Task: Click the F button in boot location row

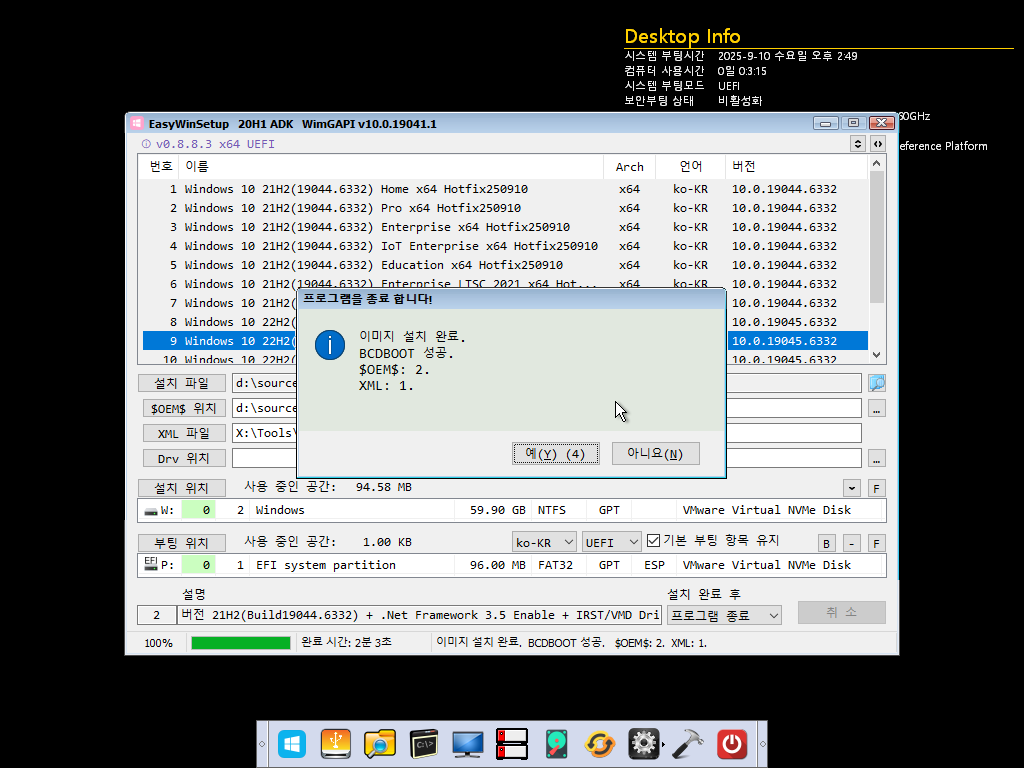Action: click(x=876, y=543)
